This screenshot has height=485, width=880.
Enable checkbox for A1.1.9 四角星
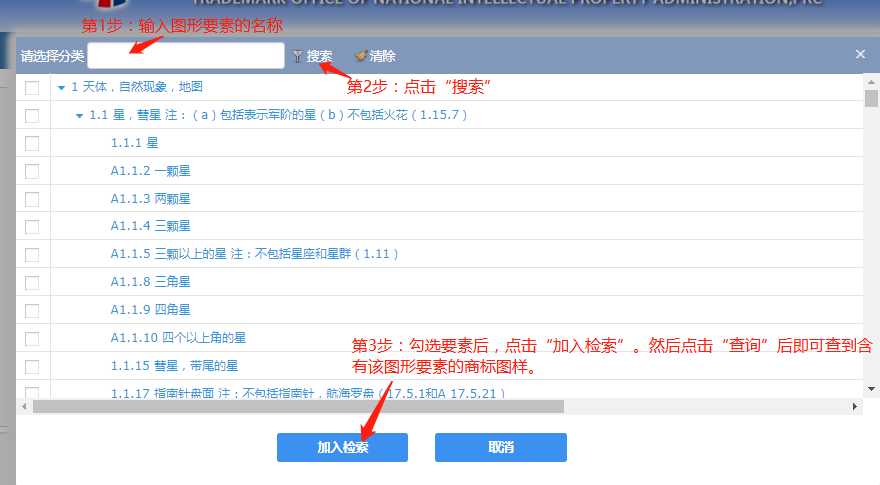pos(32,311)
